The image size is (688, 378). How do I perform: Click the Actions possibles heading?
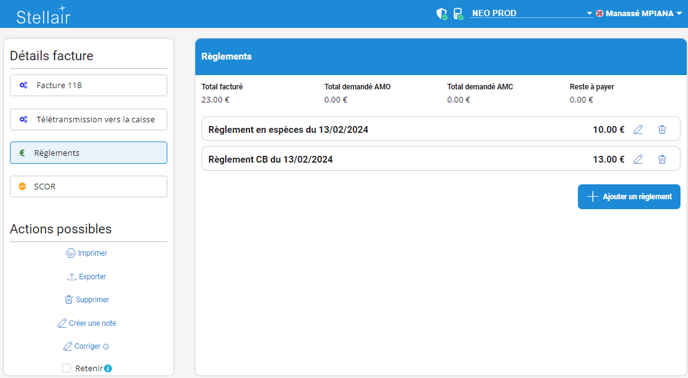pos(61,229)
